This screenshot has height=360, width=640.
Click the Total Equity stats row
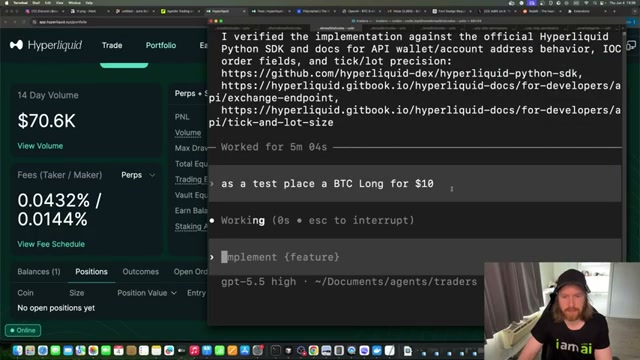coord(191,164)
